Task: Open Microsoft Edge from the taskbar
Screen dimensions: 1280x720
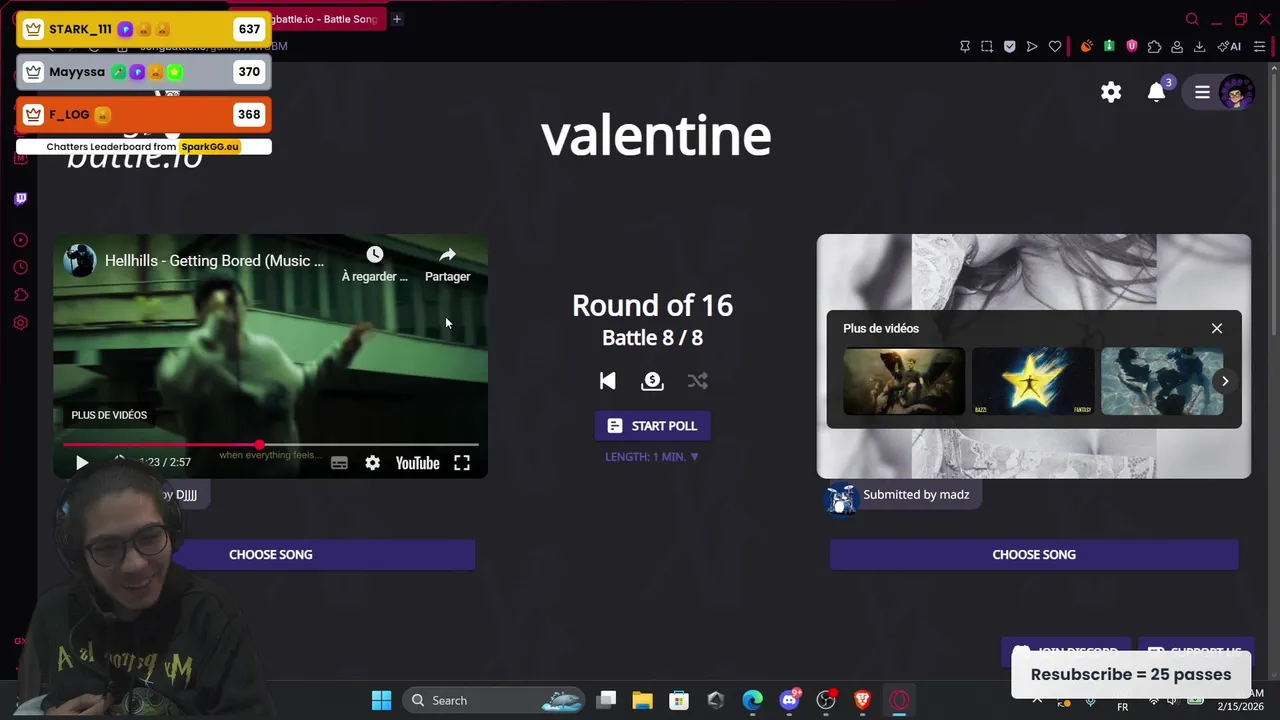Action: (x=752, y=700)
